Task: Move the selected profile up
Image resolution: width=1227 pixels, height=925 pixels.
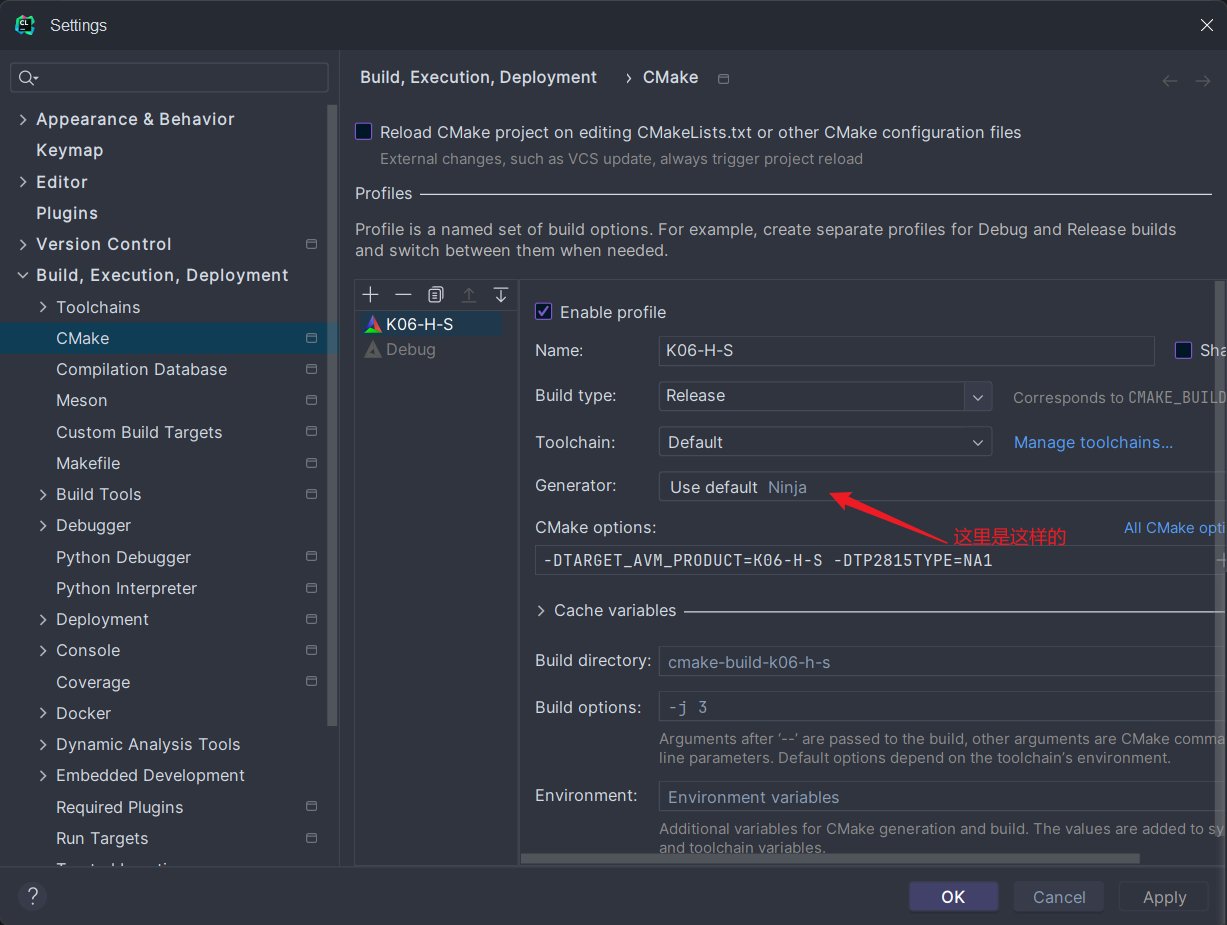Action: coord(468,294)
